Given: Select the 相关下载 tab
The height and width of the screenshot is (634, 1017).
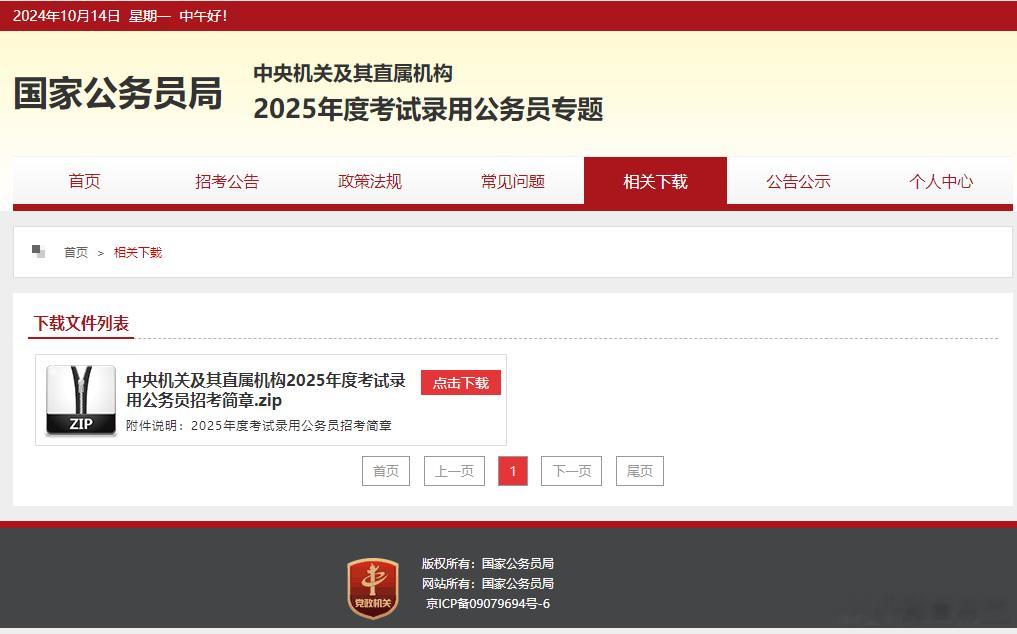Looking at the screenshot, I should pyautogui.click(x=655, y=181).
